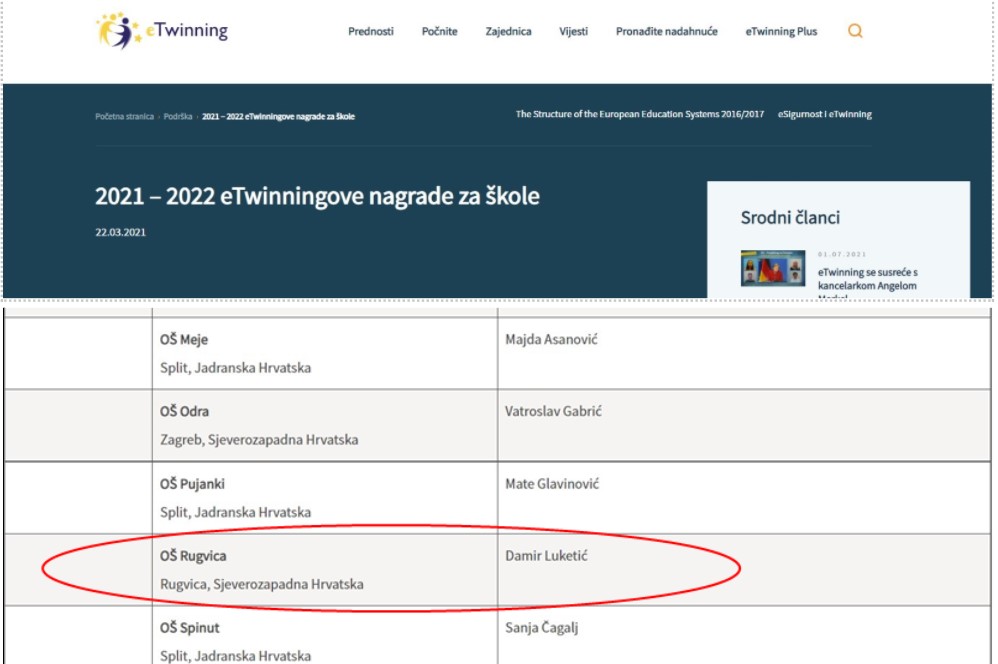
Task: Select the name 'Sanja Čagalj'
Action: (x=542, y=628)
